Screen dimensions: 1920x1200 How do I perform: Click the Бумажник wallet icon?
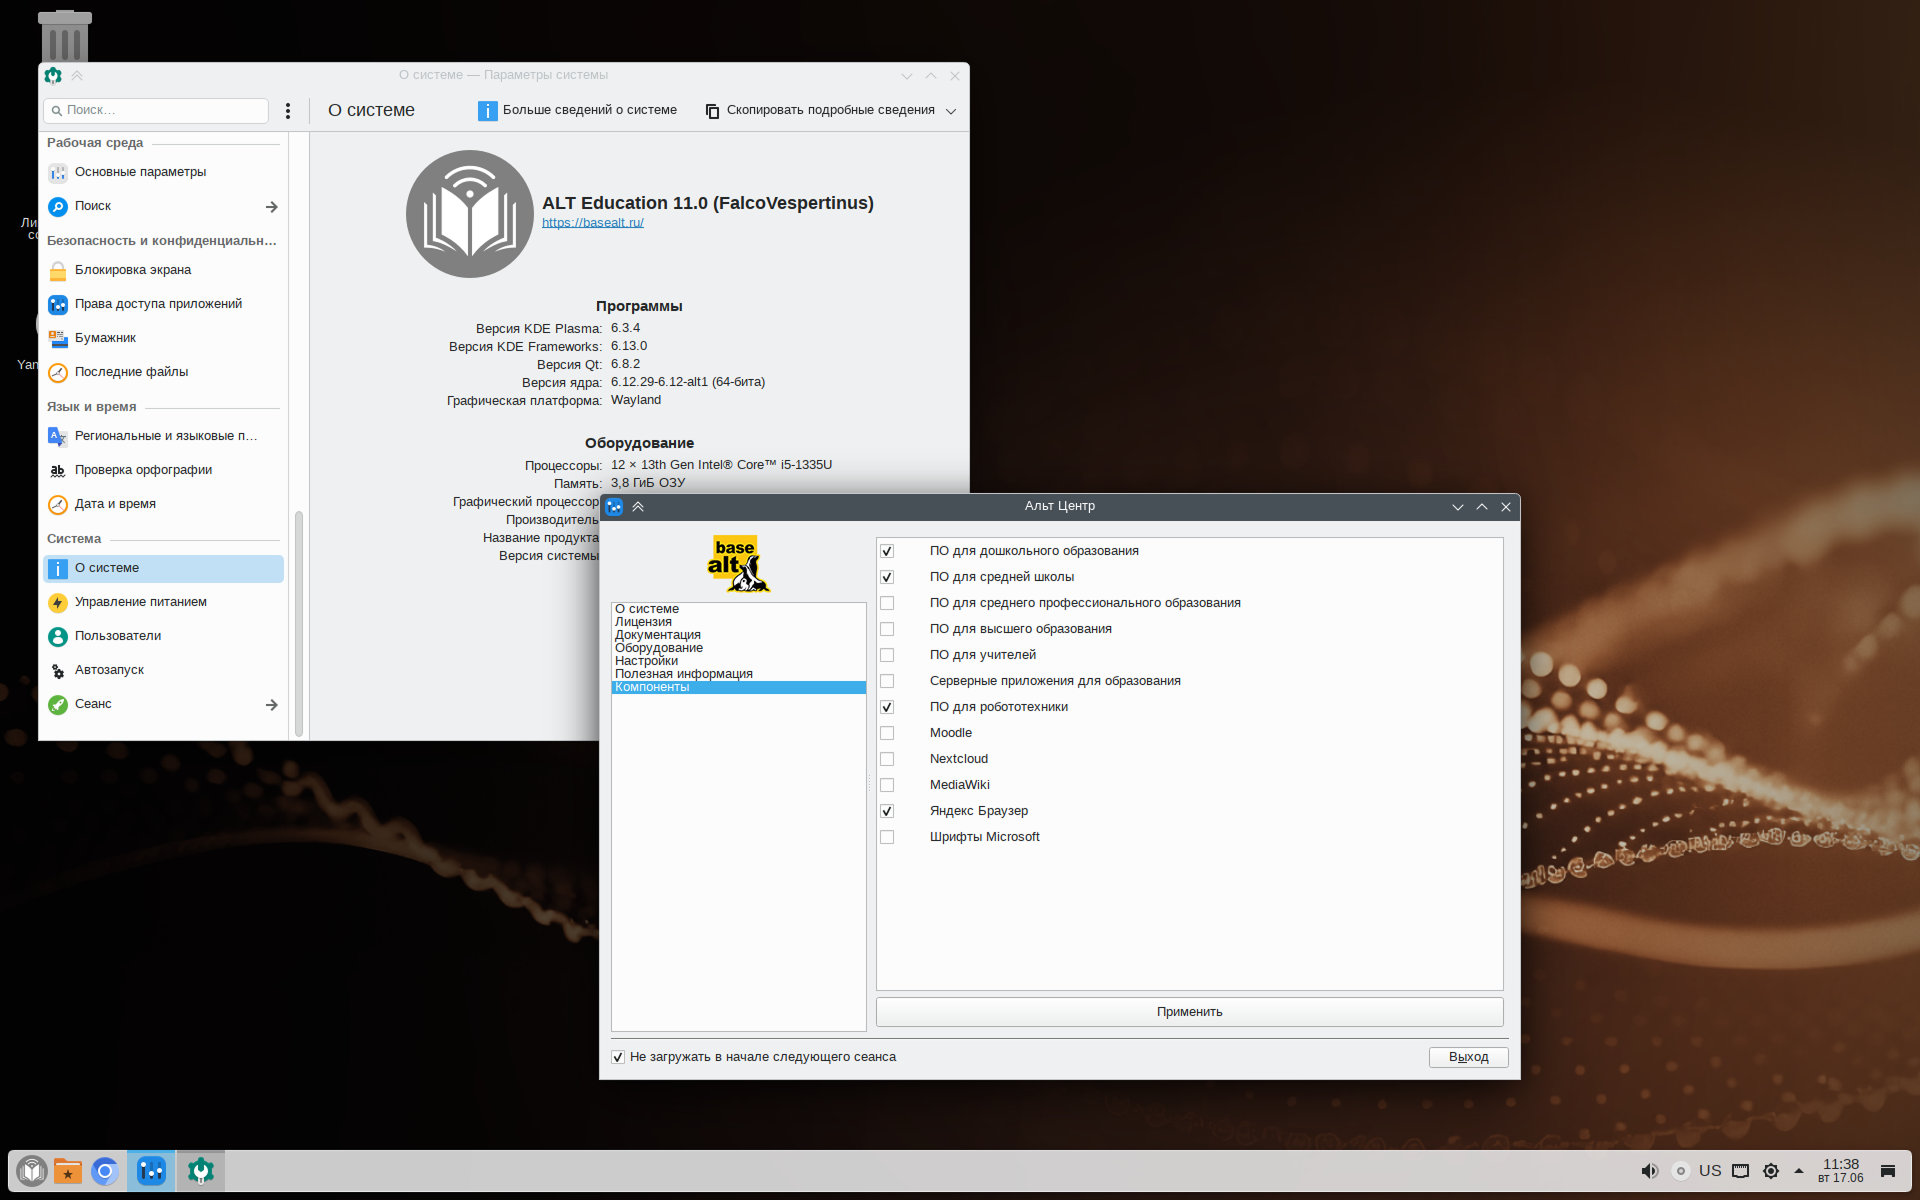58,339
